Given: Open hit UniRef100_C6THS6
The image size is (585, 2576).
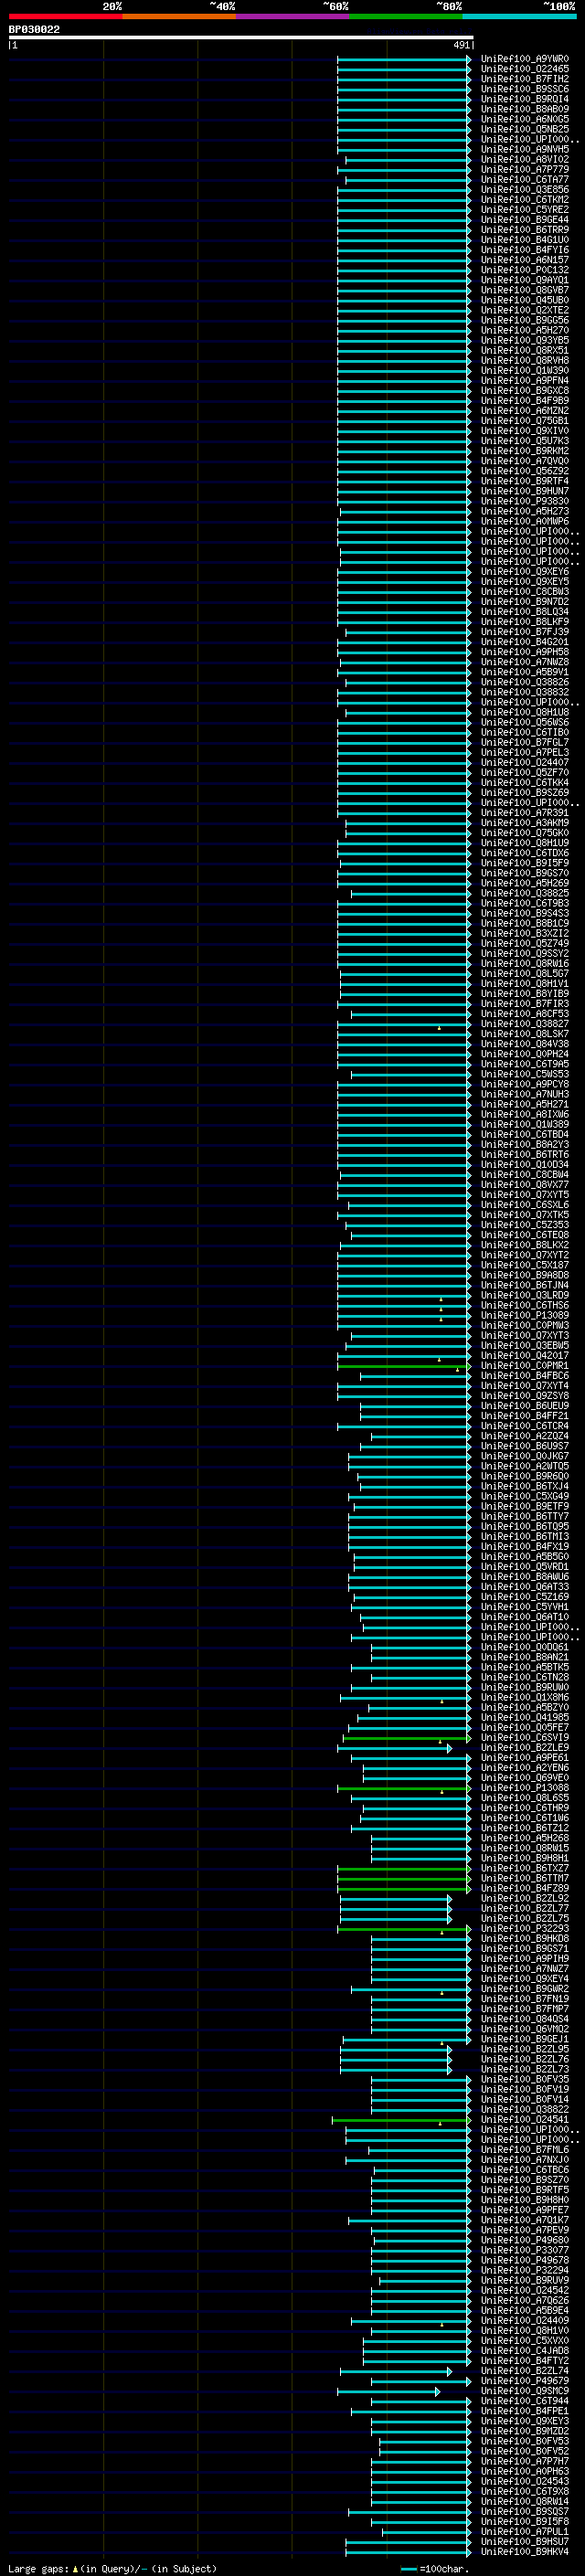Looking at the screenshot, I should click(x=525, y=1306).
